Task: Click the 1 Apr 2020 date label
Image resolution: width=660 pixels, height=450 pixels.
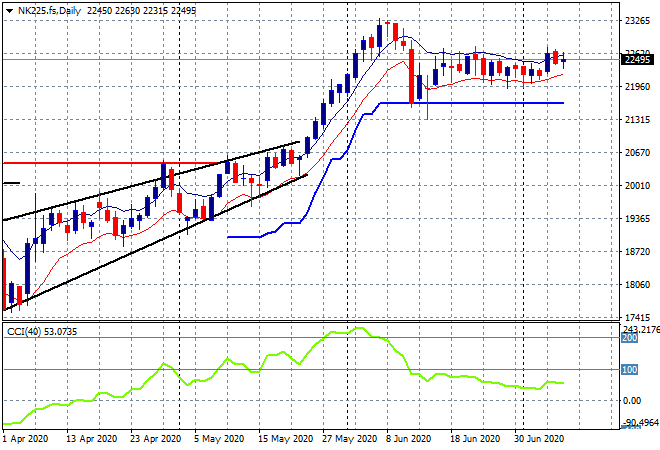Action: [28, 438]
